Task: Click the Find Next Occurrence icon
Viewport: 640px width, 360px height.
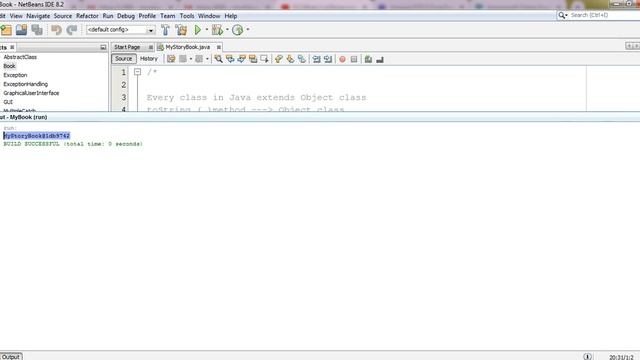Action: [x=241, y=59]
